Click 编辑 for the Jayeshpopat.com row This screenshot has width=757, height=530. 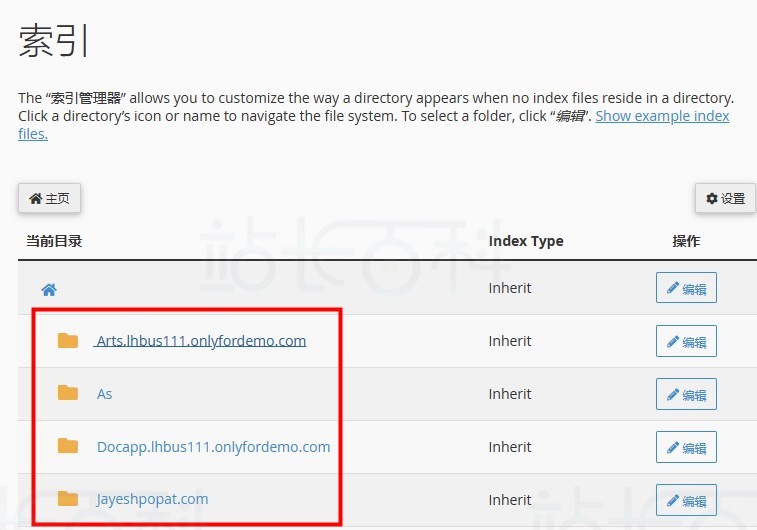tap(686, 501)
